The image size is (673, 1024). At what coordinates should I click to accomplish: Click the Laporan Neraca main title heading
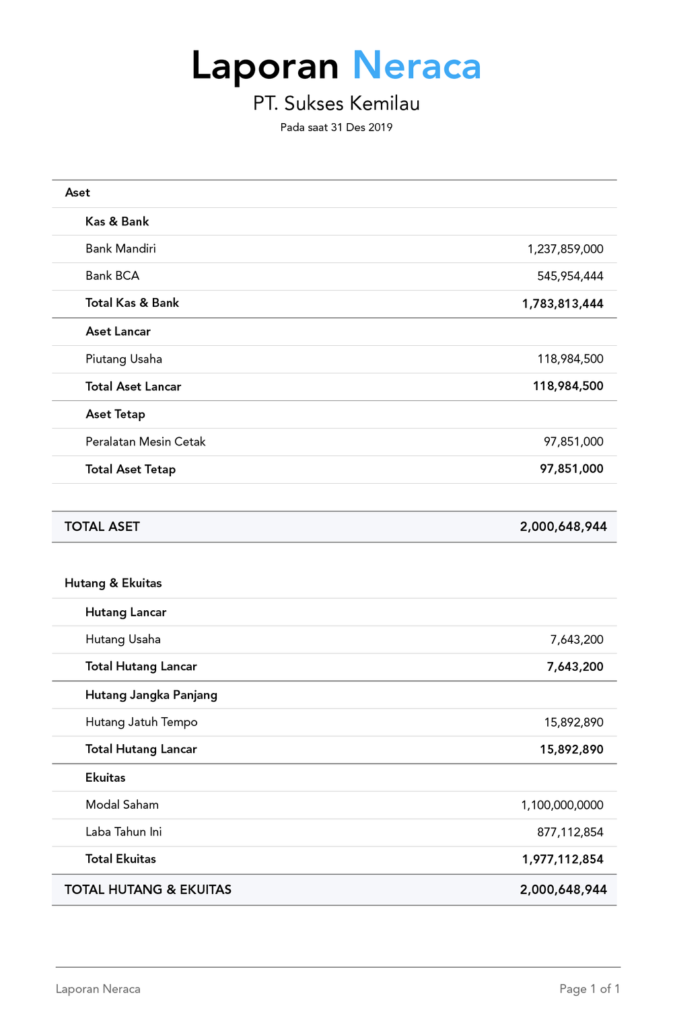(x=336, y=66)
